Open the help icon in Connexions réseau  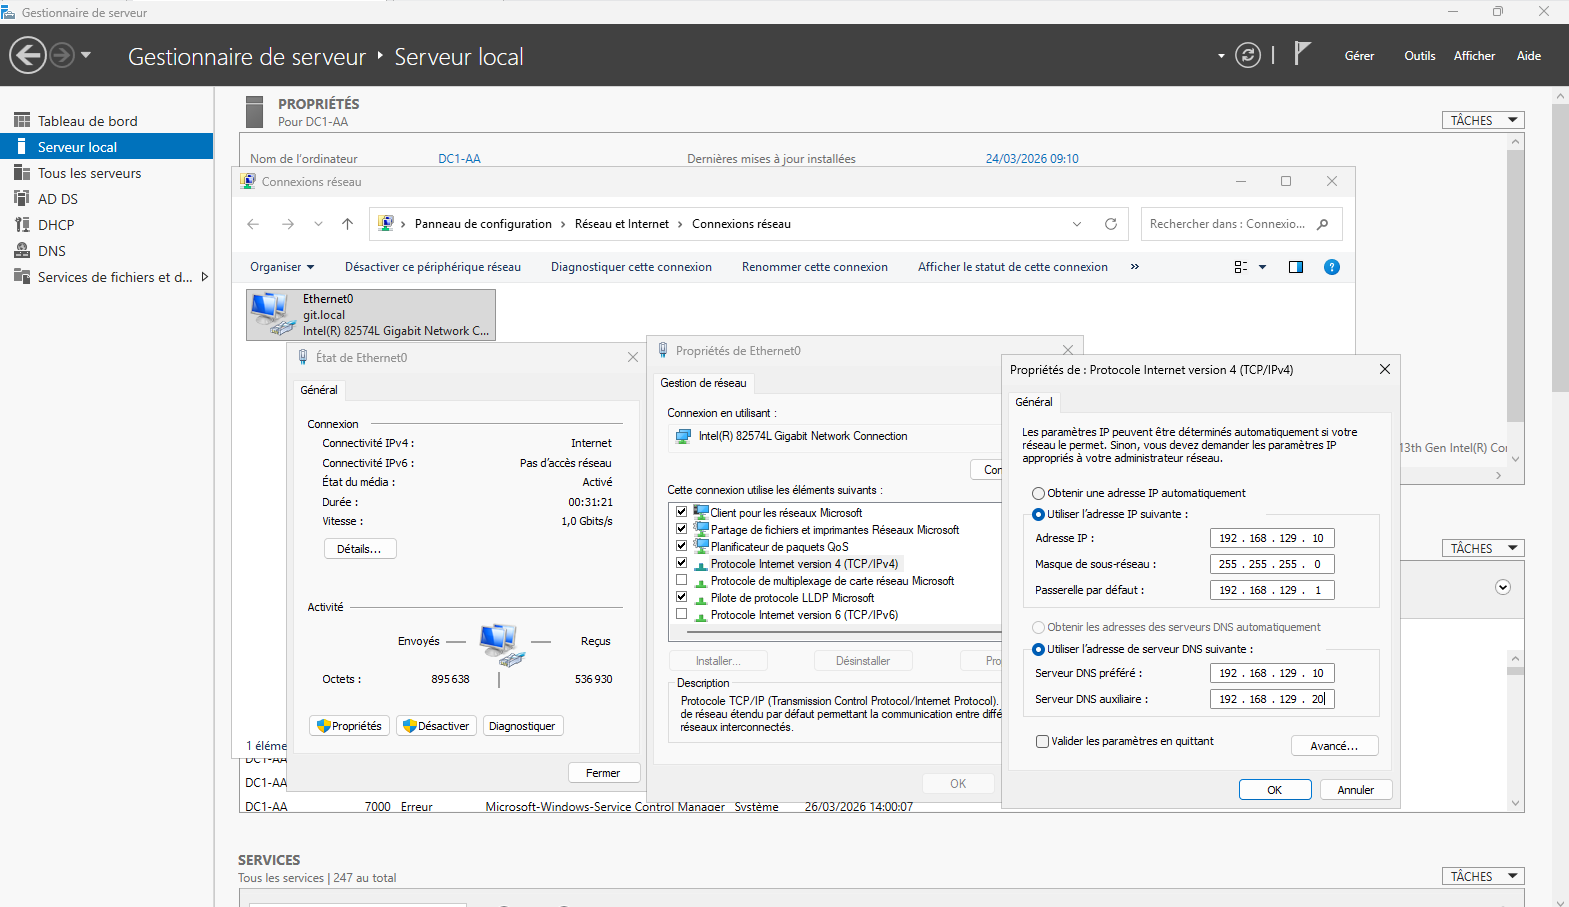click(x=1332, y=267)
